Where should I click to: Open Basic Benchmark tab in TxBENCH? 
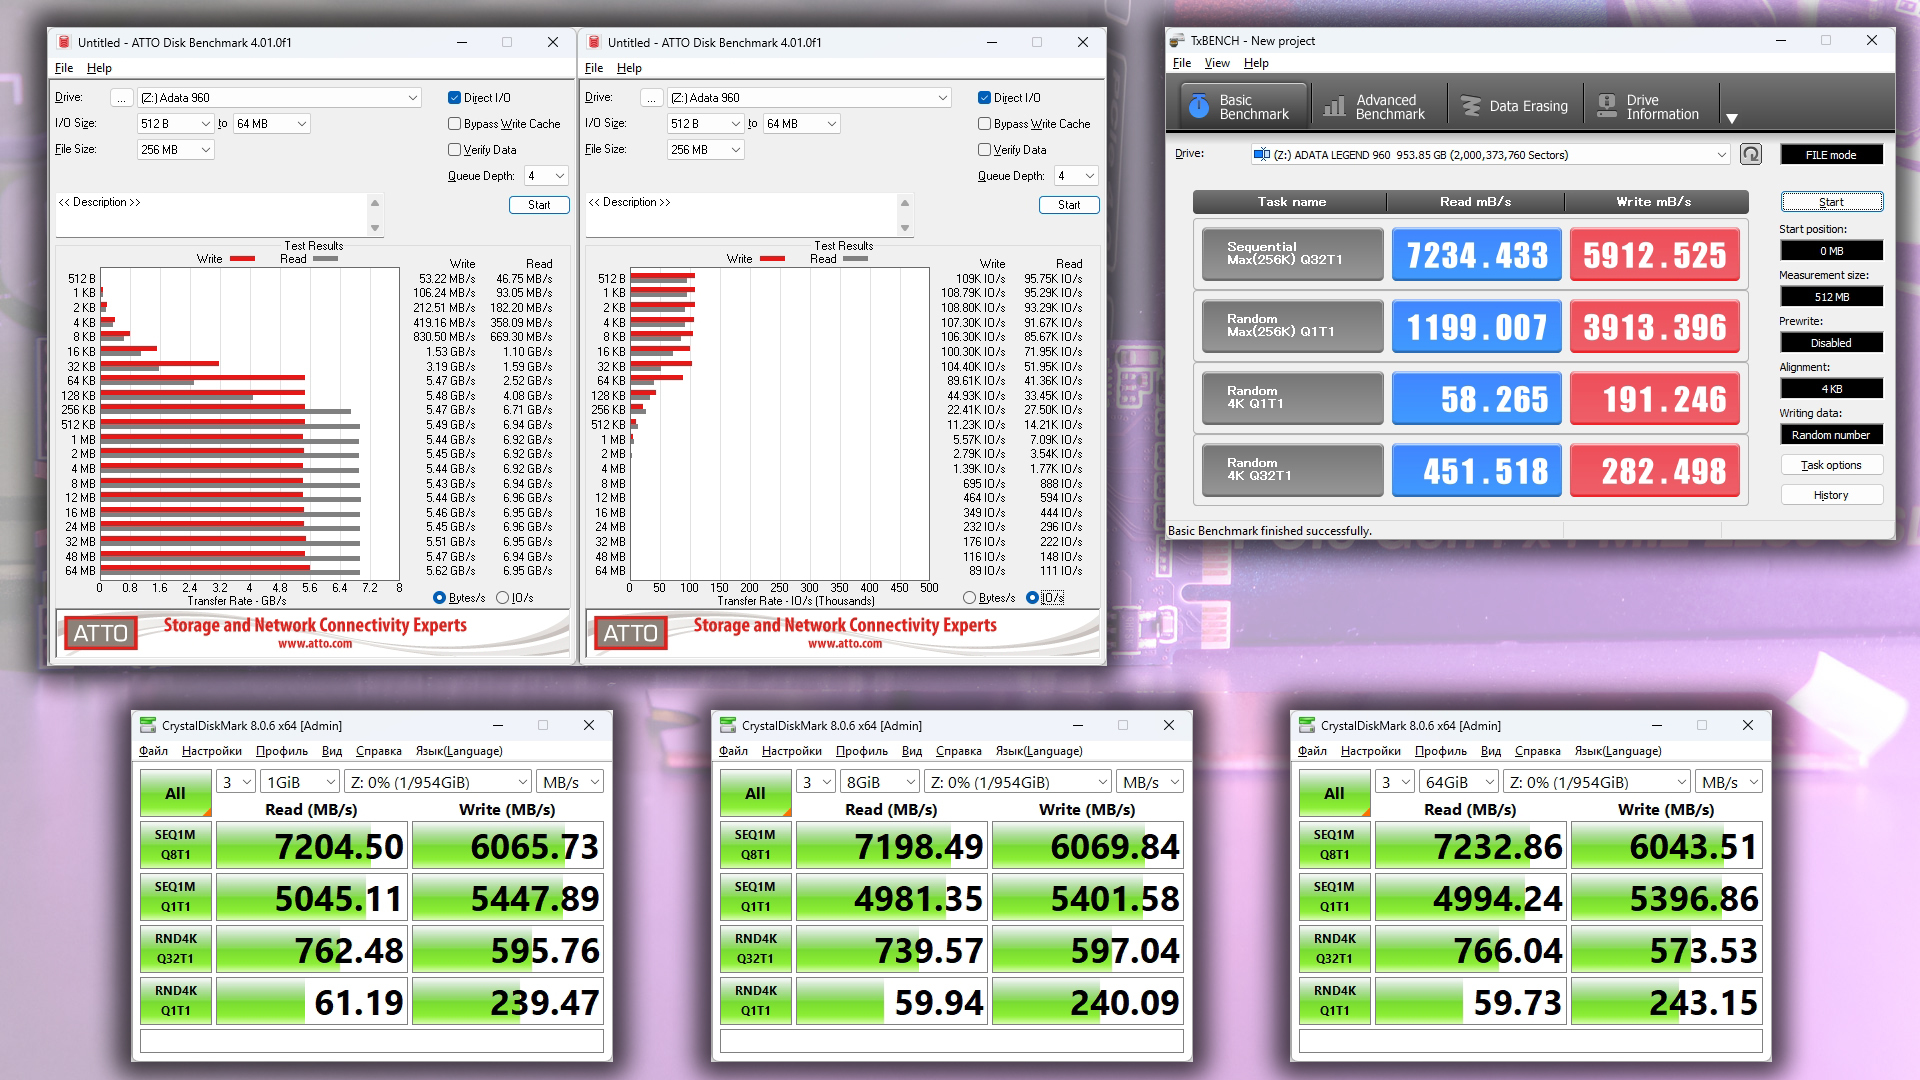pyautogui.click(x=1243, y=106)
